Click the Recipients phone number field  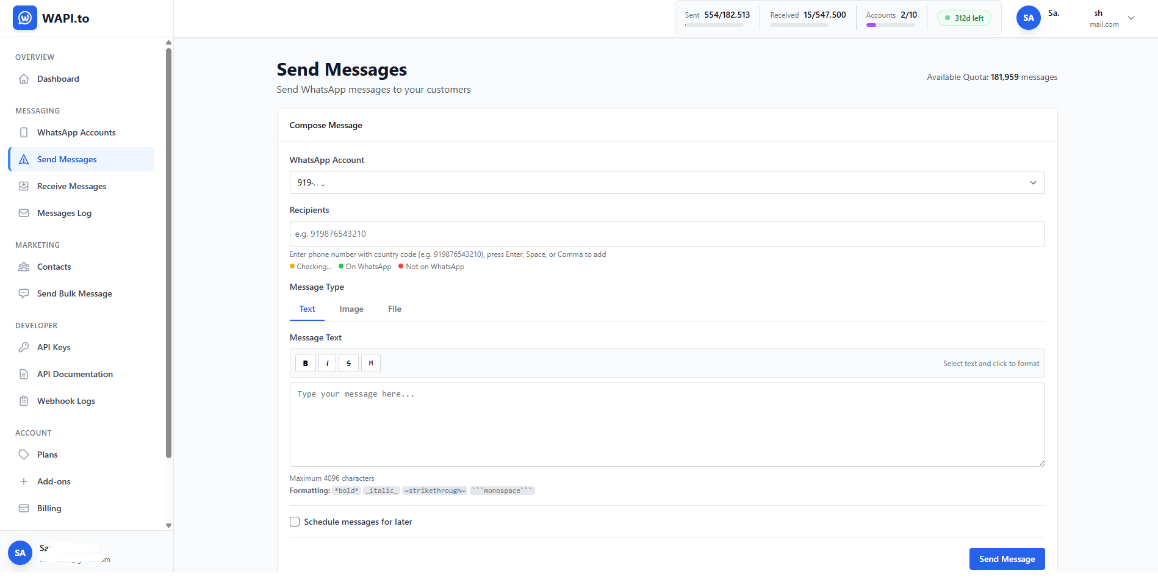[667, 234]
